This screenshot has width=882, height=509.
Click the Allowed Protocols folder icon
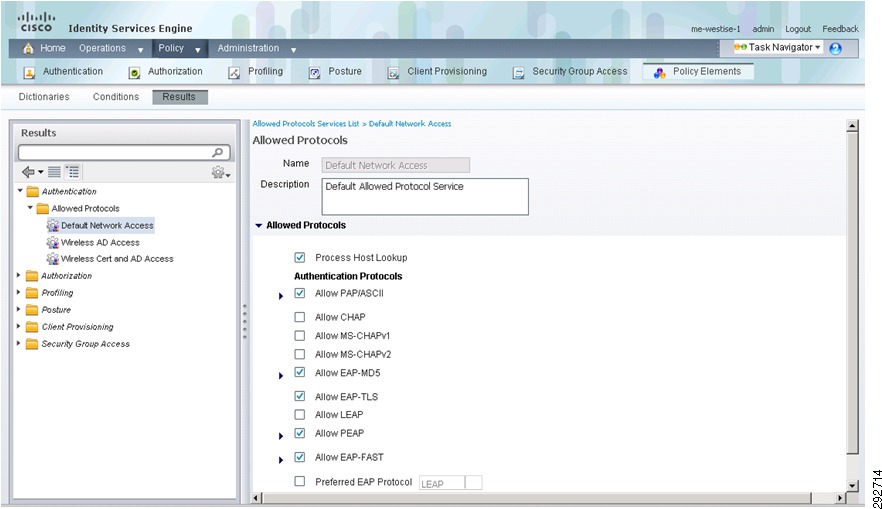43,209
